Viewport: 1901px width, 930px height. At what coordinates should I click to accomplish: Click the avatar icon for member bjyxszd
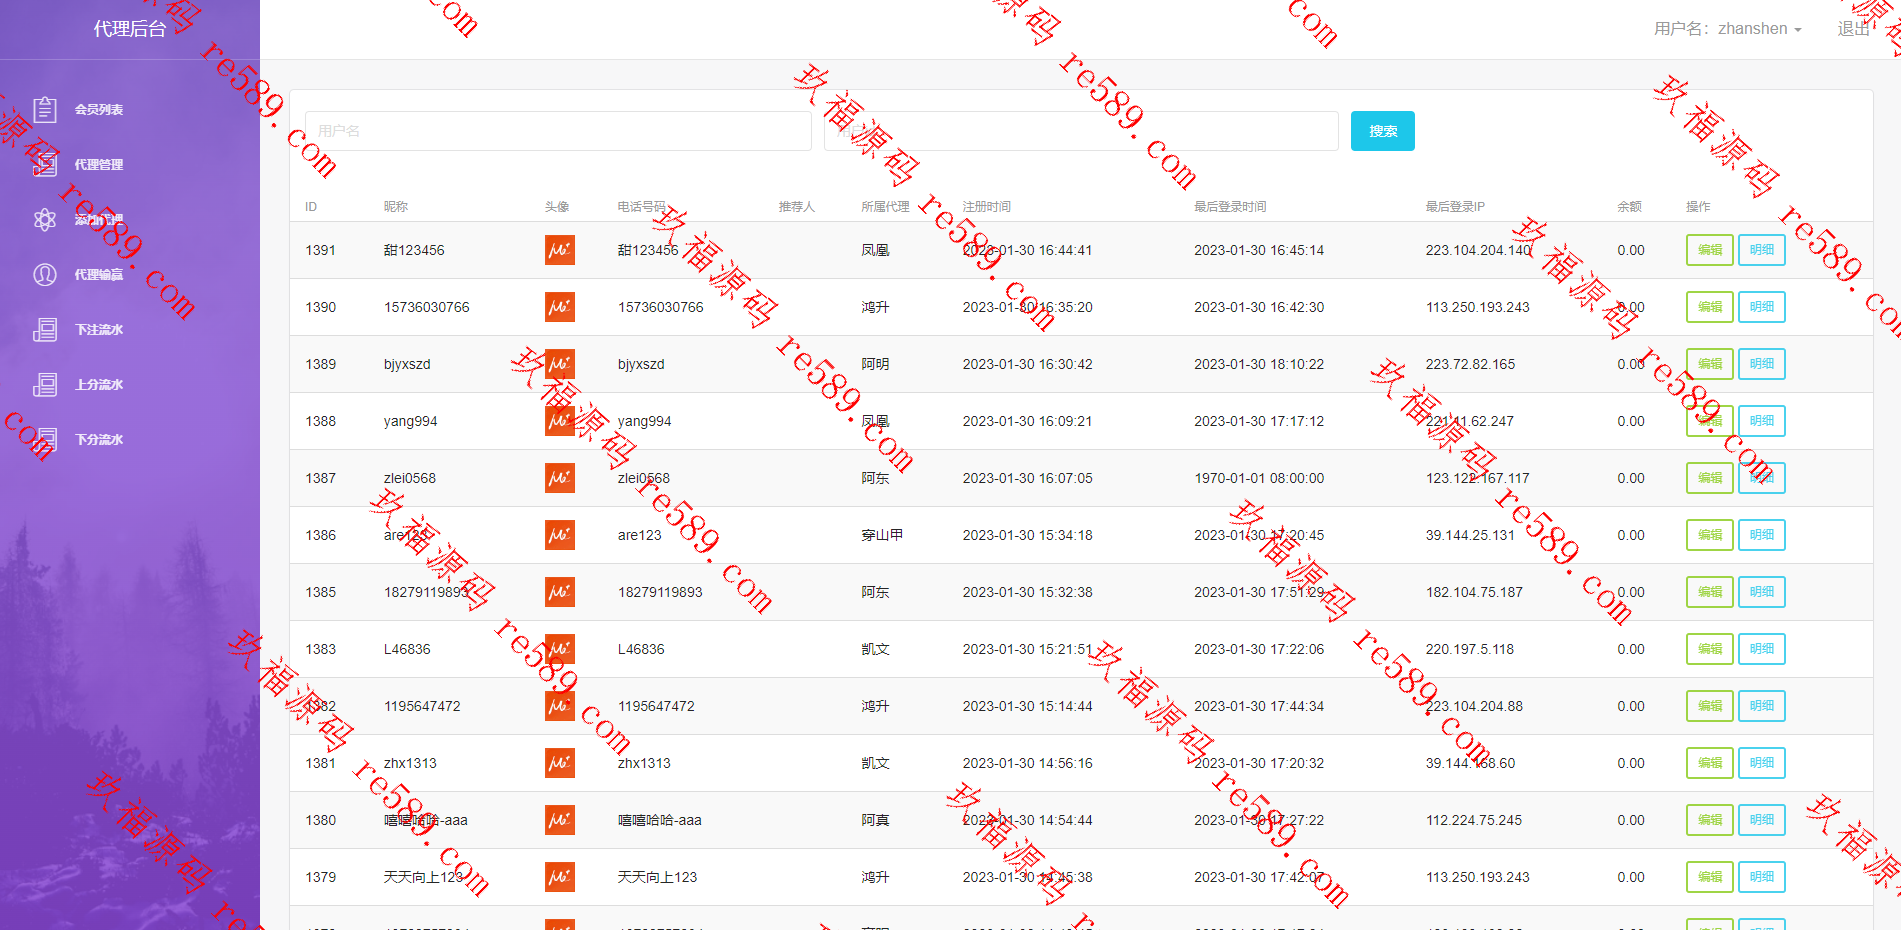tap(560, 364)
